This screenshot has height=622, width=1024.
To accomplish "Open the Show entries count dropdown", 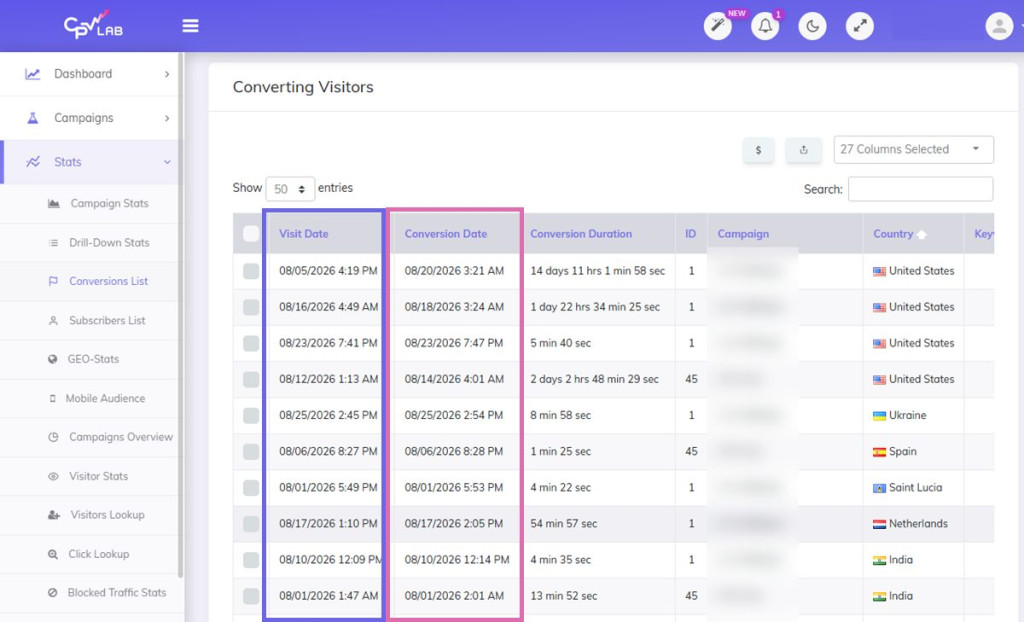I will tap(290, 189).
